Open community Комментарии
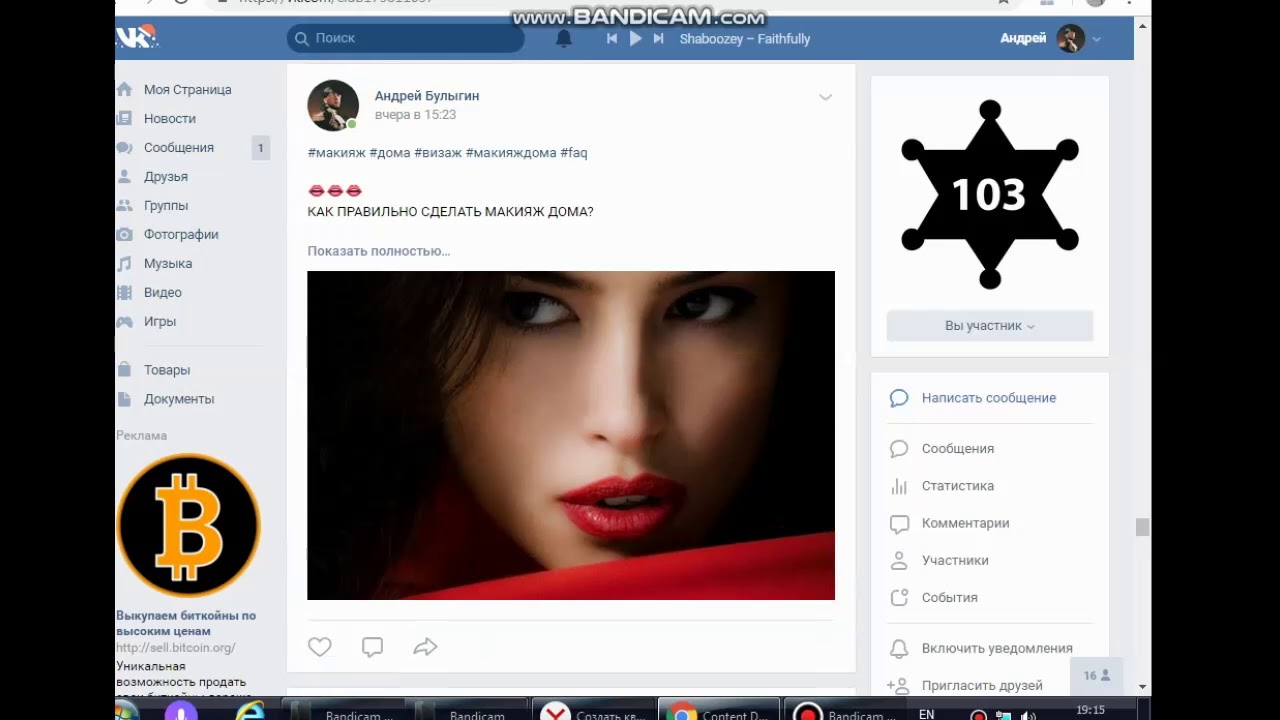The image size is (1280, 720). click(965, 523)
